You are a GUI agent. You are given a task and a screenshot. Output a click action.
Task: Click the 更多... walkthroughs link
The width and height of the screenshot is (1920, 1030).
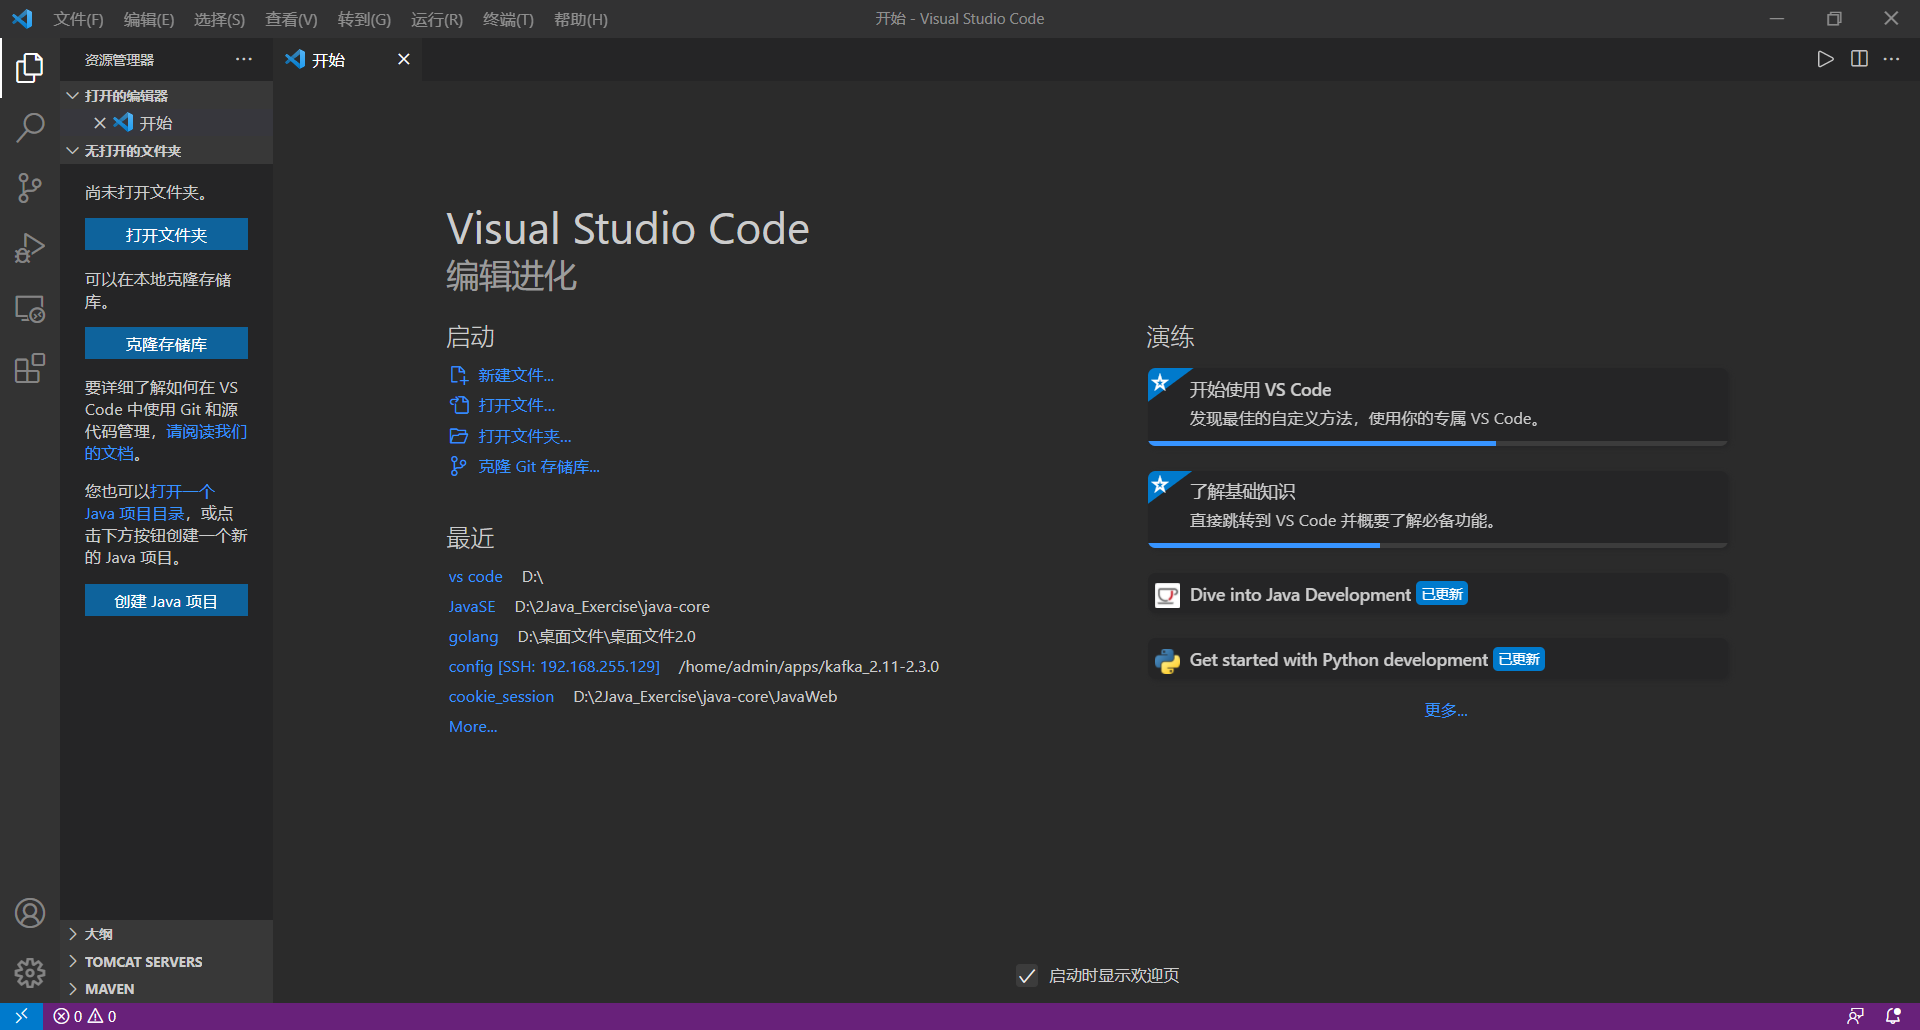1446,710
